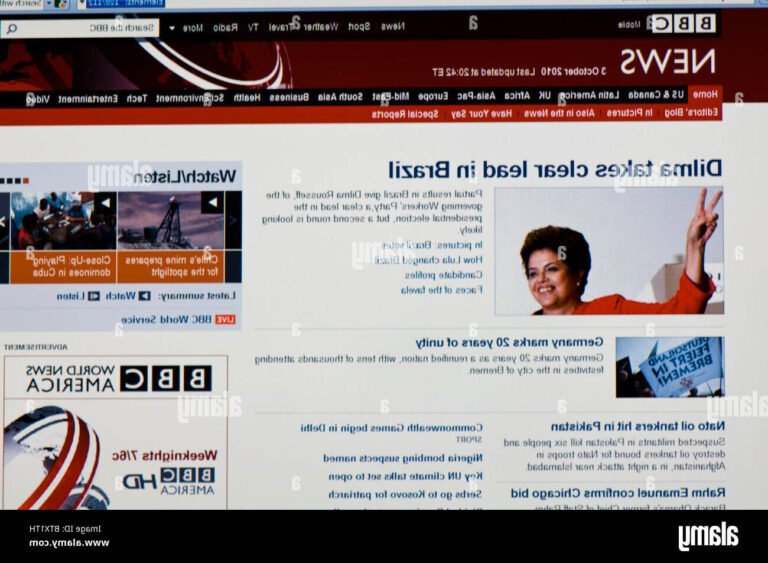Click carousel arrow beside Chile's mine video
The image size is (768, 563).
pyautogui.click(x=233, y=220)
